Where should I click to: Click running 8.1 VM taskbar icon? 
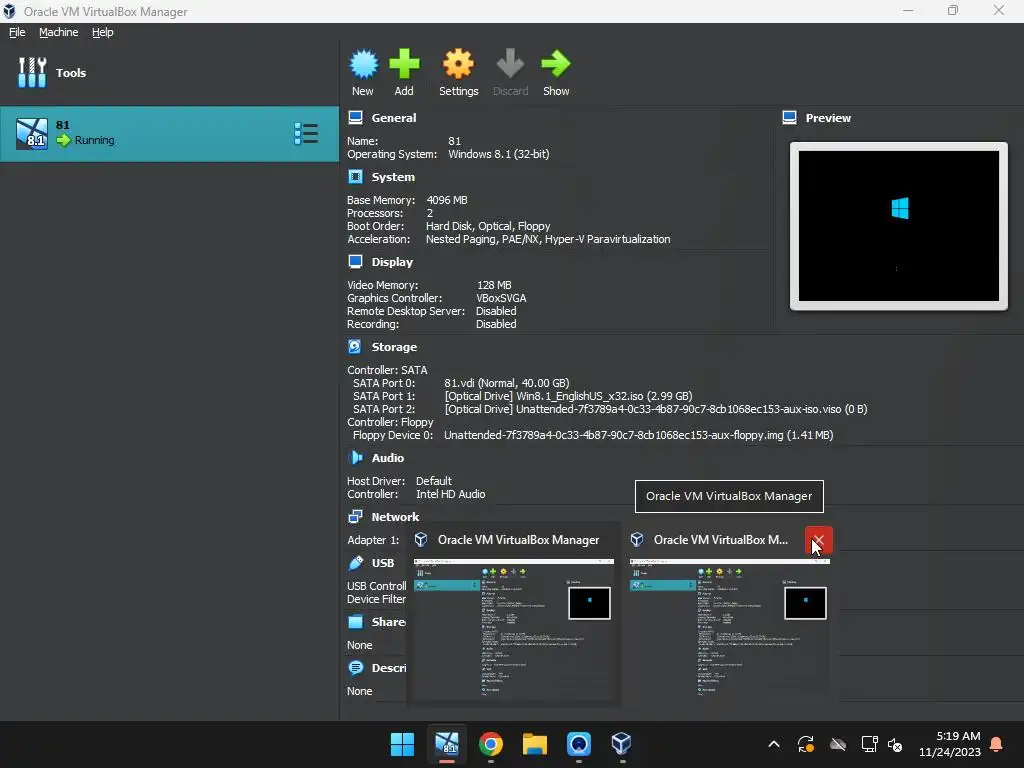(x=447, y=743)
